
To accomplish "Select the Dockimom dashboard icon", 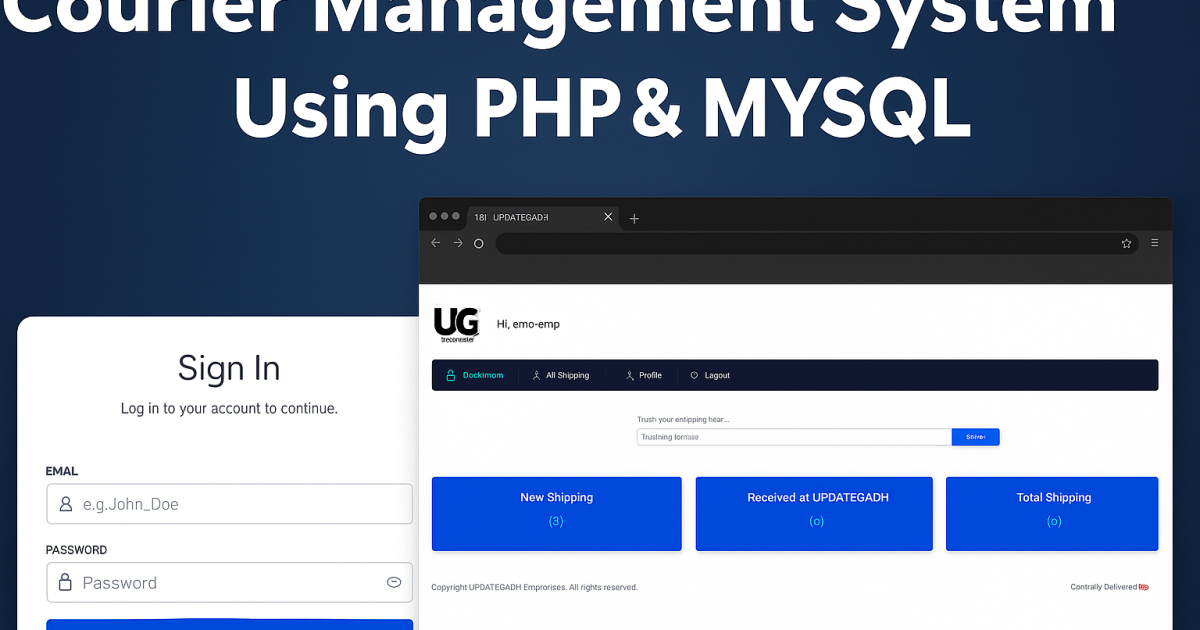I will click(x=449, y=374).
